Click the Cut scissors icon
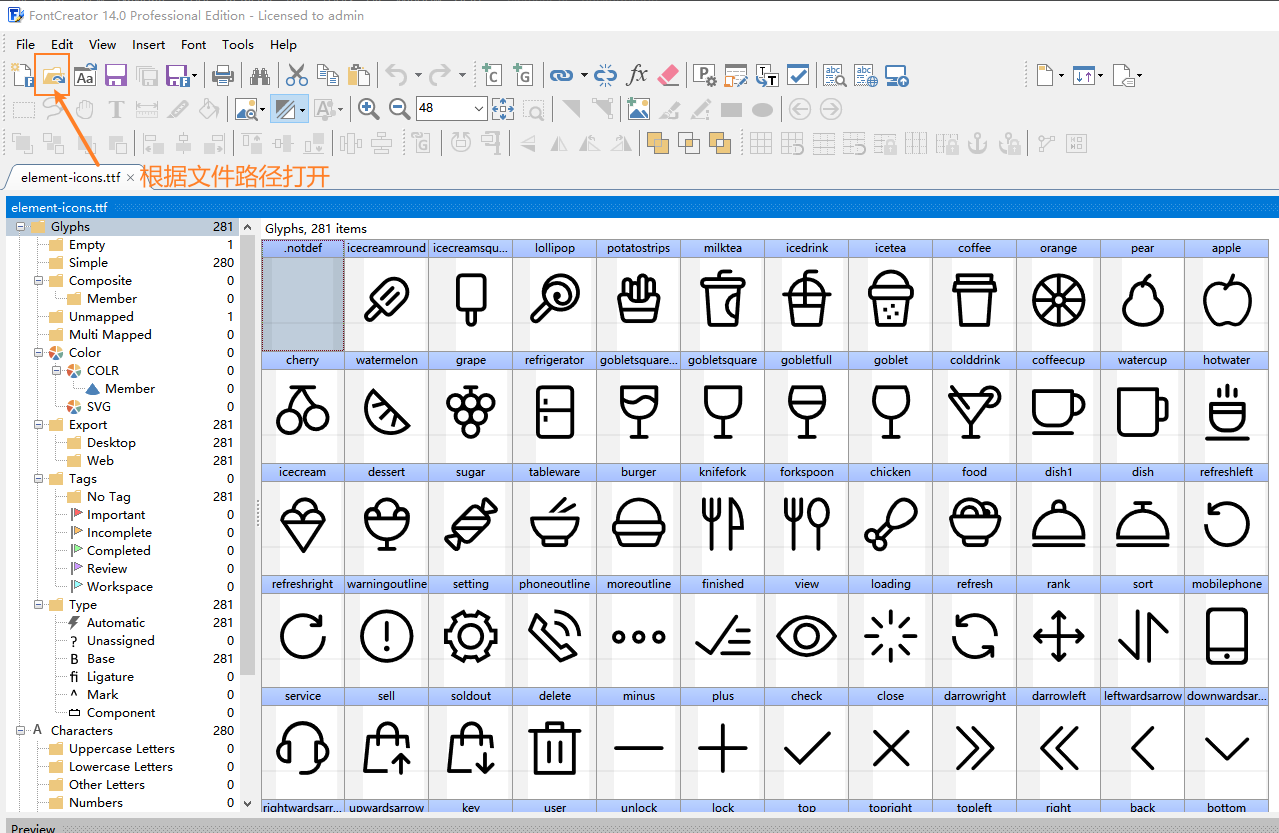Viewport: 1279px width, 833px height. pos(297,75)
